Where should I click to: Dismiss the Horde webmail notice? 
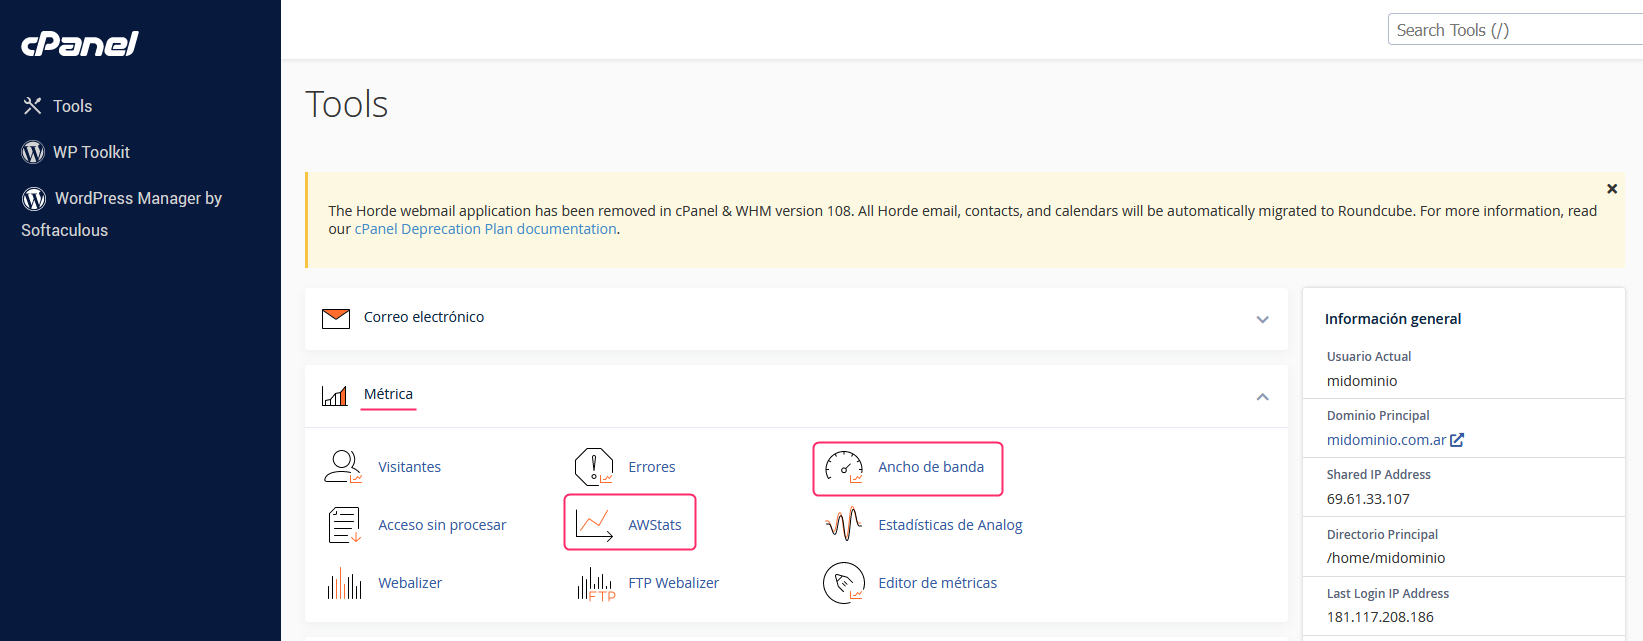tap(1611, 189)
